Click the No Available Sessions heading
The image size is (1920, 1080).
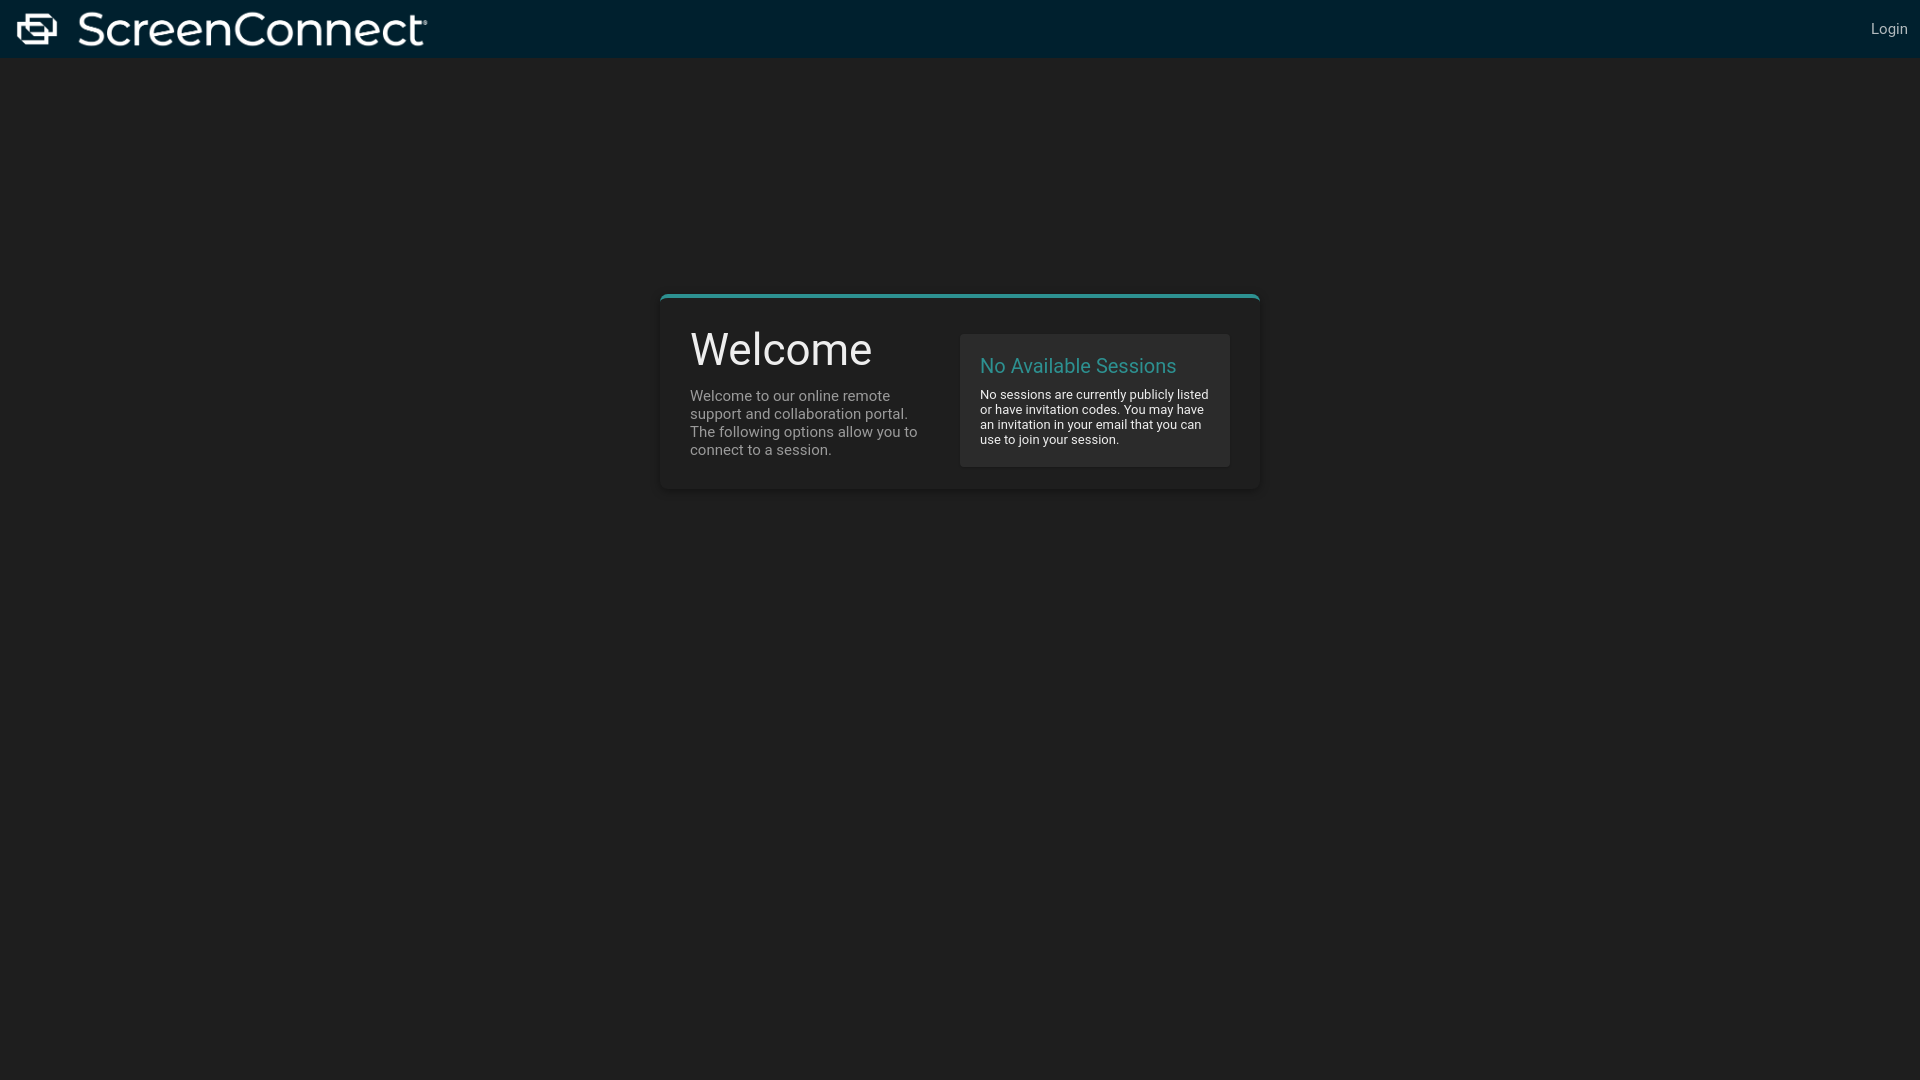pyautogui.click(x=1077, y=366)
